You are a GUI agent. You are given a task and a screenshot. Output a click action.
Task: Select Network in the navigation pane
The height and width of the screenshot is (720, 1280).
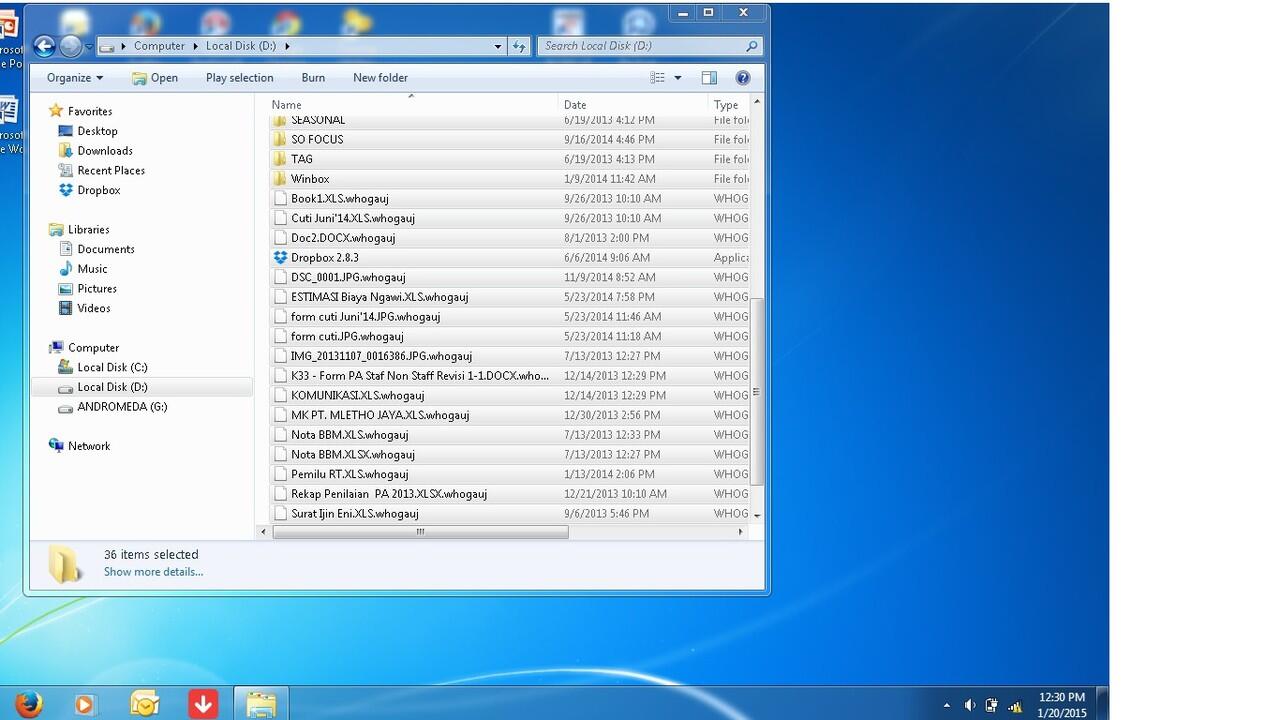(89, 446)
